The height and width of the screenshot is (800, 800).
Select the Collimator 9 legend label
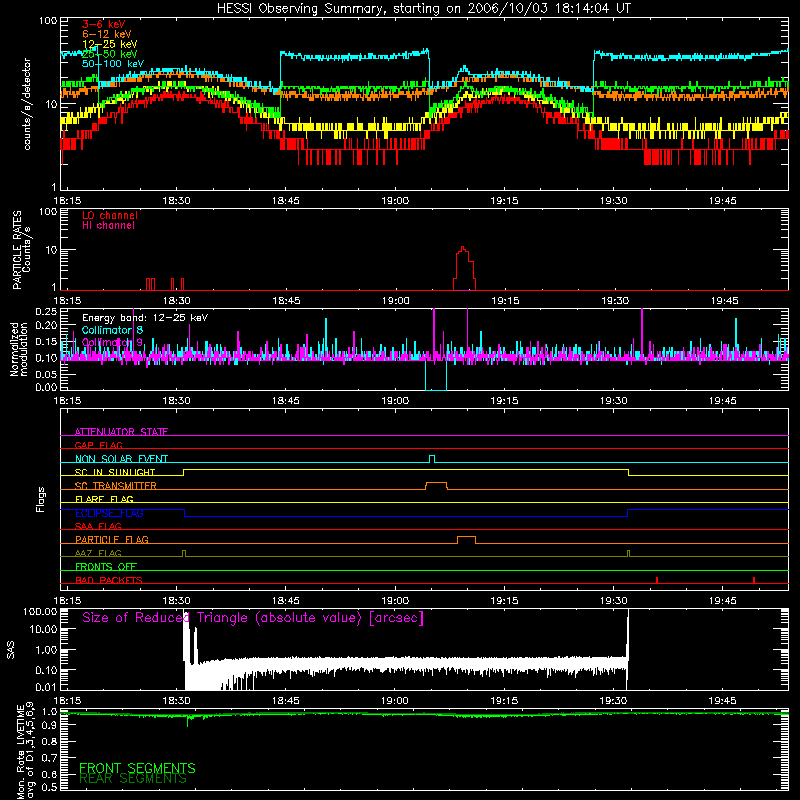click(112, 342)
